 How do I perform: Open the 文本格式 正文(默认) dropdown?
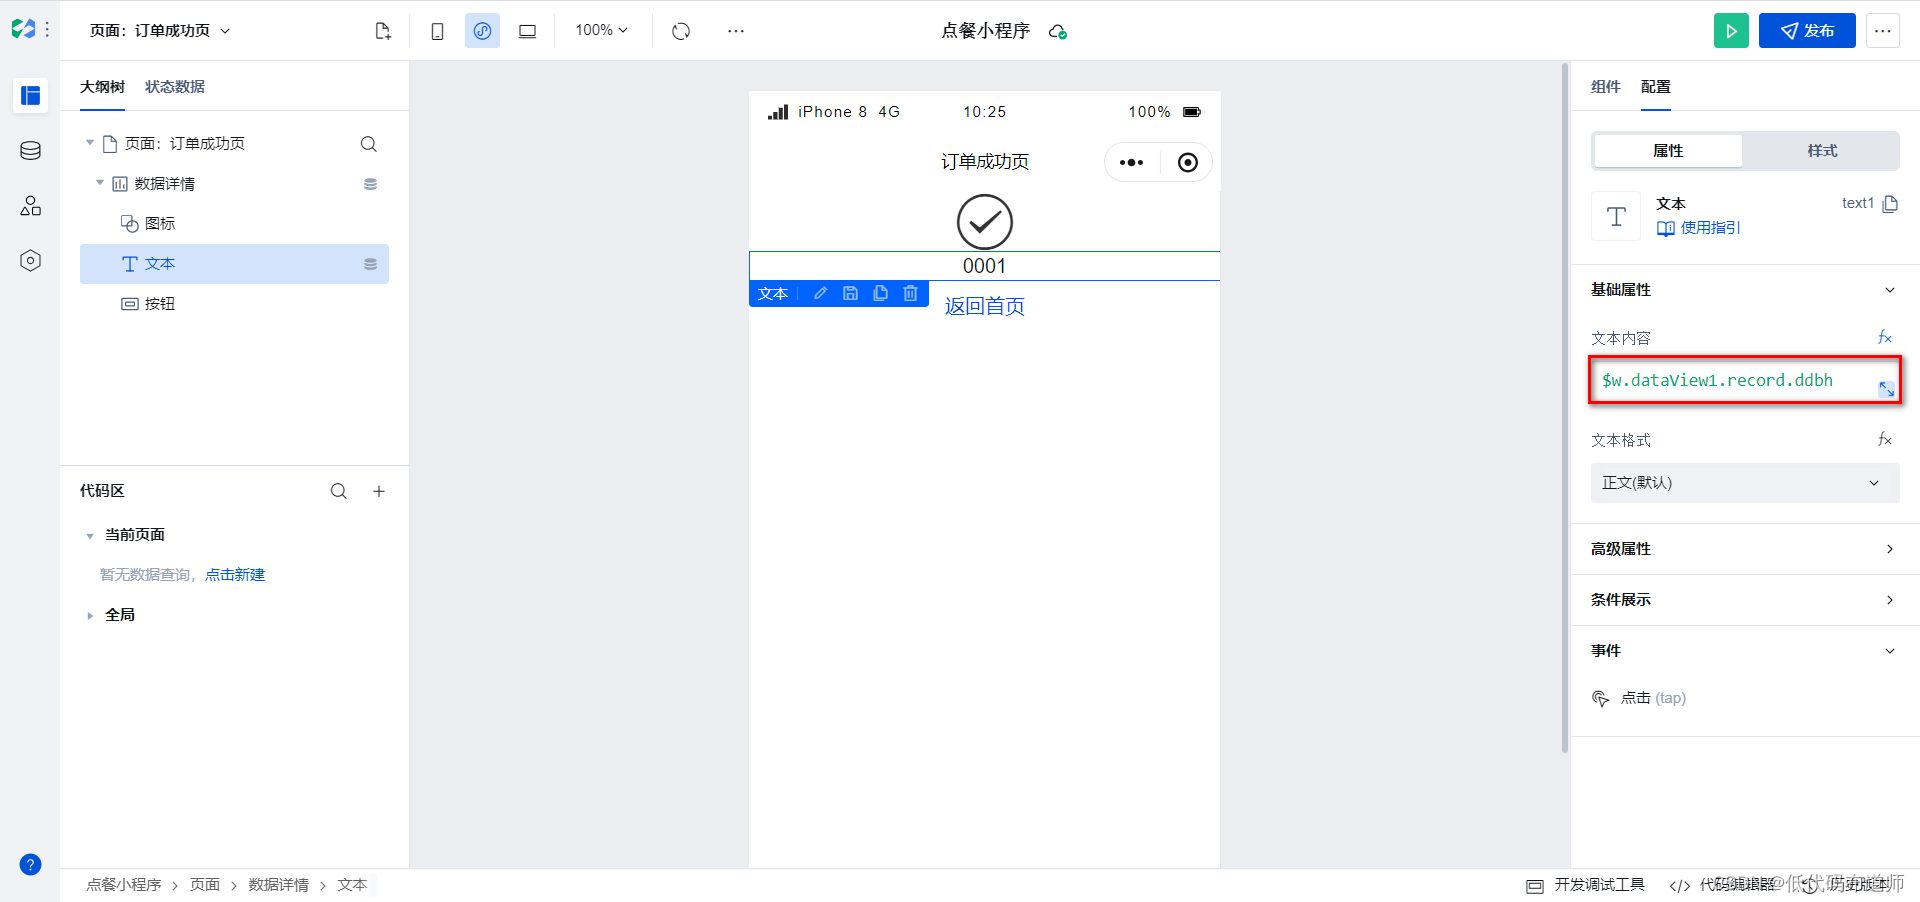tap(1745, 483)
